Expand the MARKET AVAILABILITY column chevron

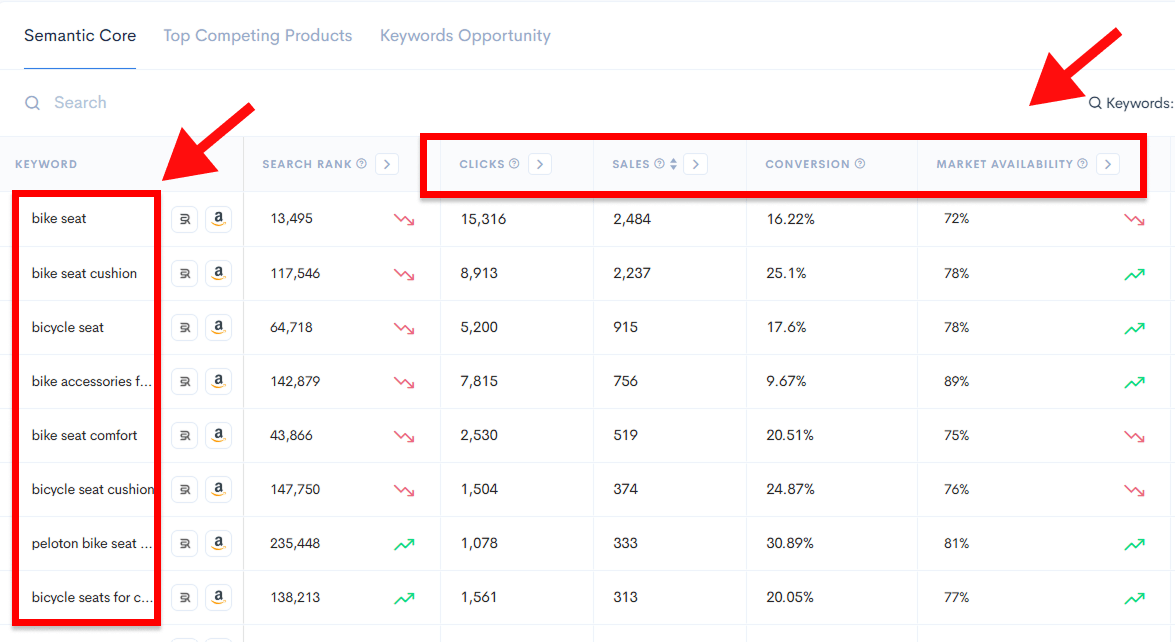pos(1108,163)
